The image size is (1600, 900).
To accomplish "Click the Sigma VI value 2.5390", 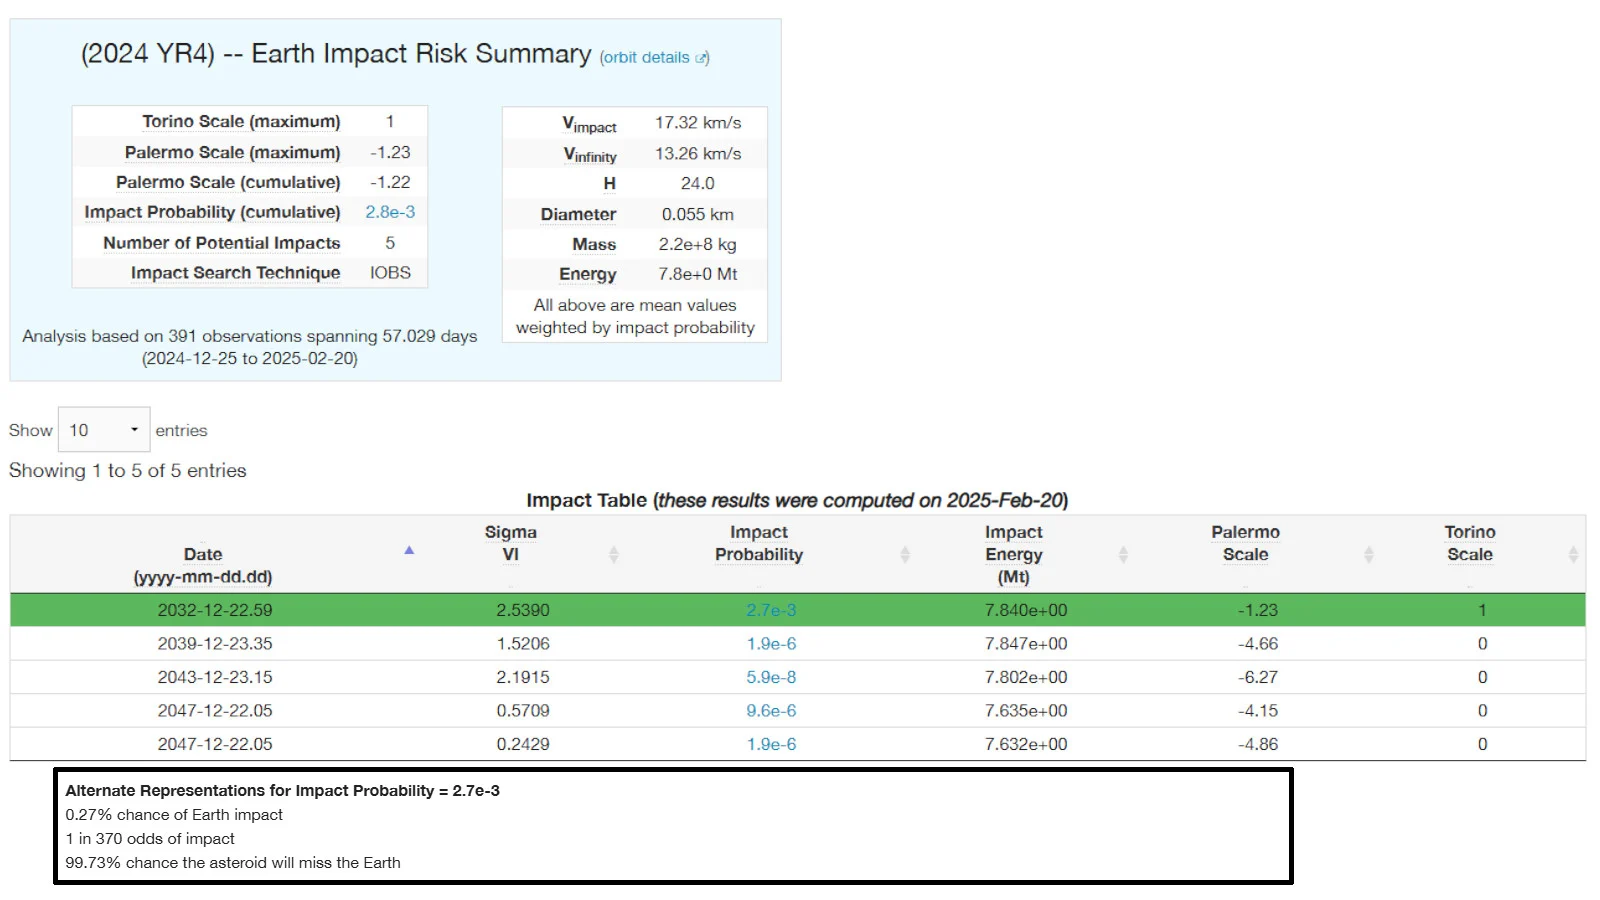I will click(x=523, y=610).
